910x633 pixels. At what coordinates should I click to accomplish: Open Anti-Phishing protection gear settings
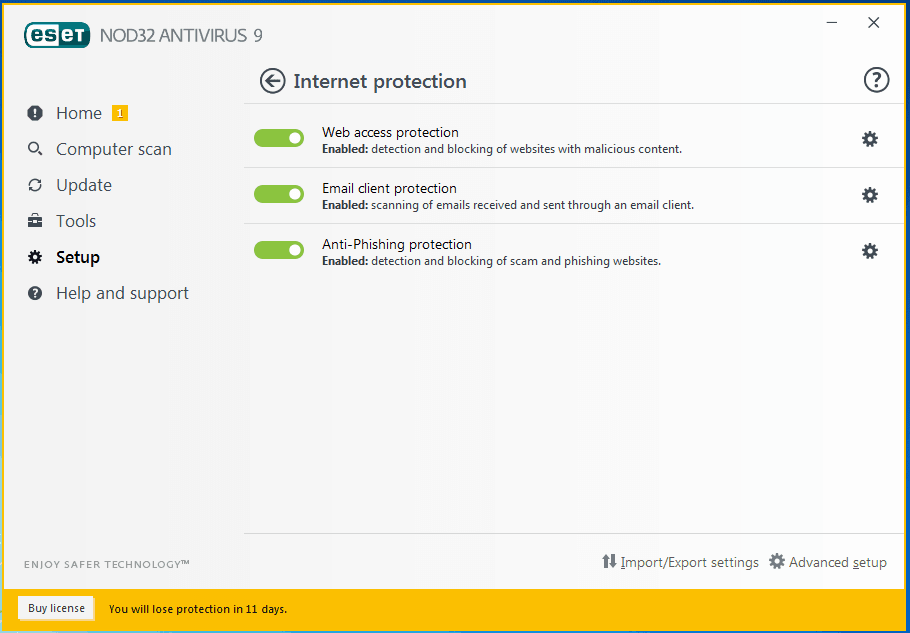(869, 251)
